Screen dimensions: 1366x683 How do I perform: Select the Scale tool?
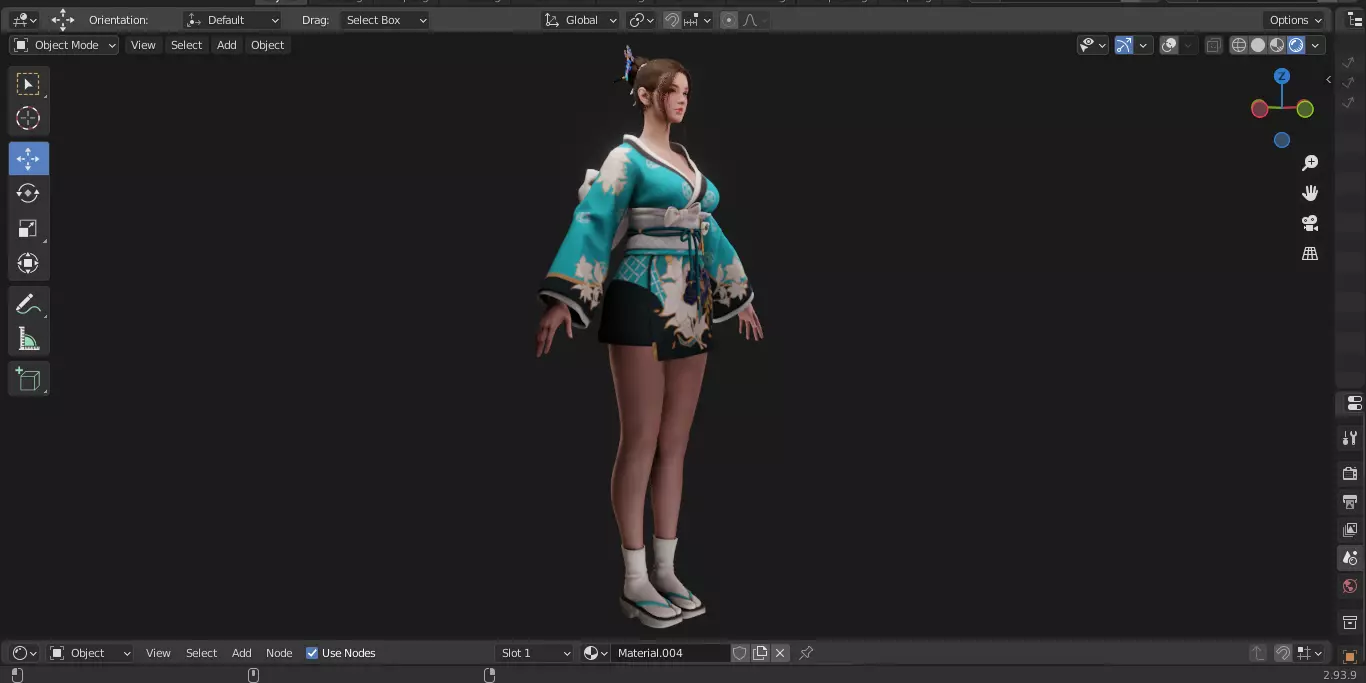[x=28, y=228]
